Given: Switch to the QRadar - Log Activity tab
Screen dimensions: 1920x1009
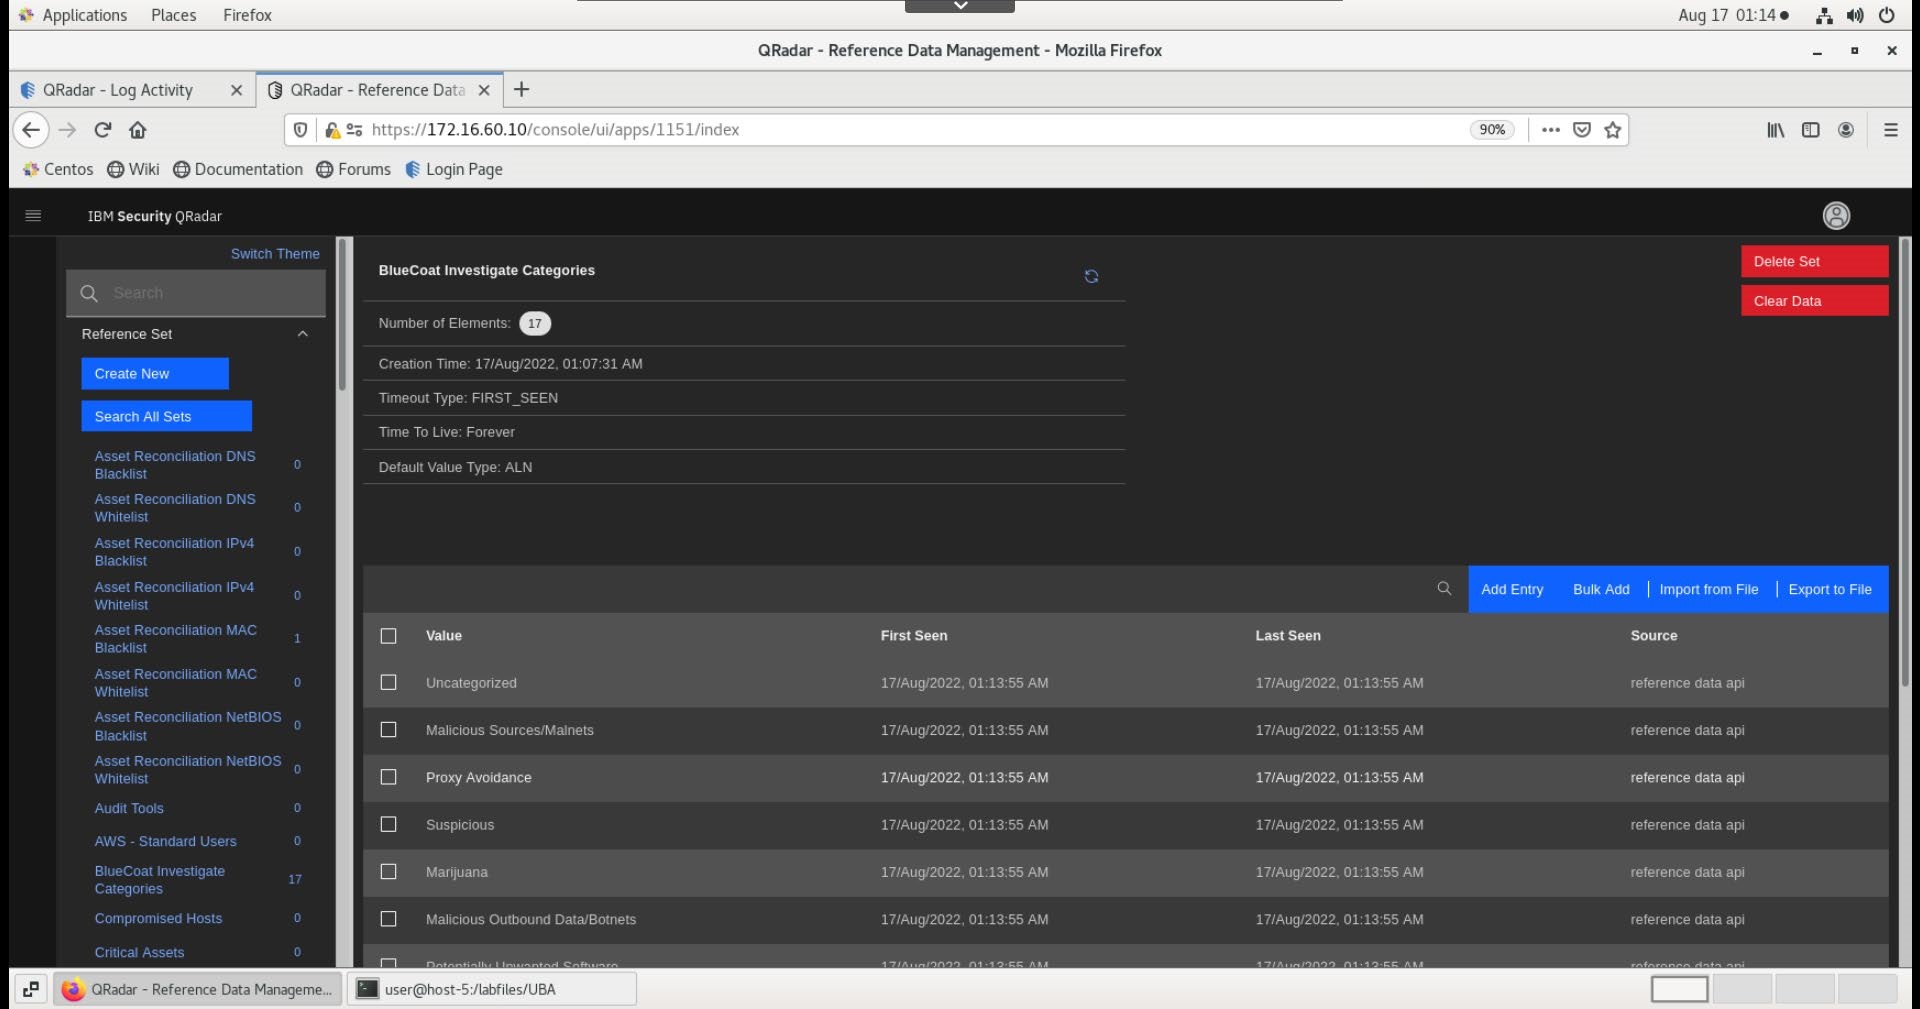Looking at the screenshot, I should (x=118, y=90).
